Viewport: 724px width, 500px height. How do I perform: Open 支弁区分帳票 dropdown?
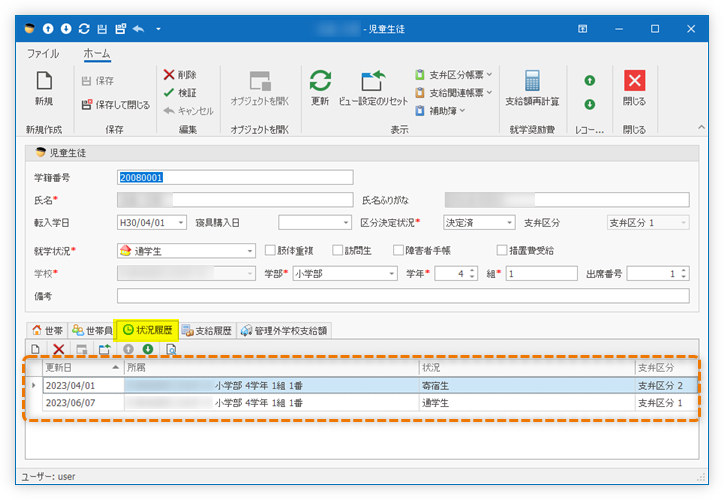tap(453, 75)
